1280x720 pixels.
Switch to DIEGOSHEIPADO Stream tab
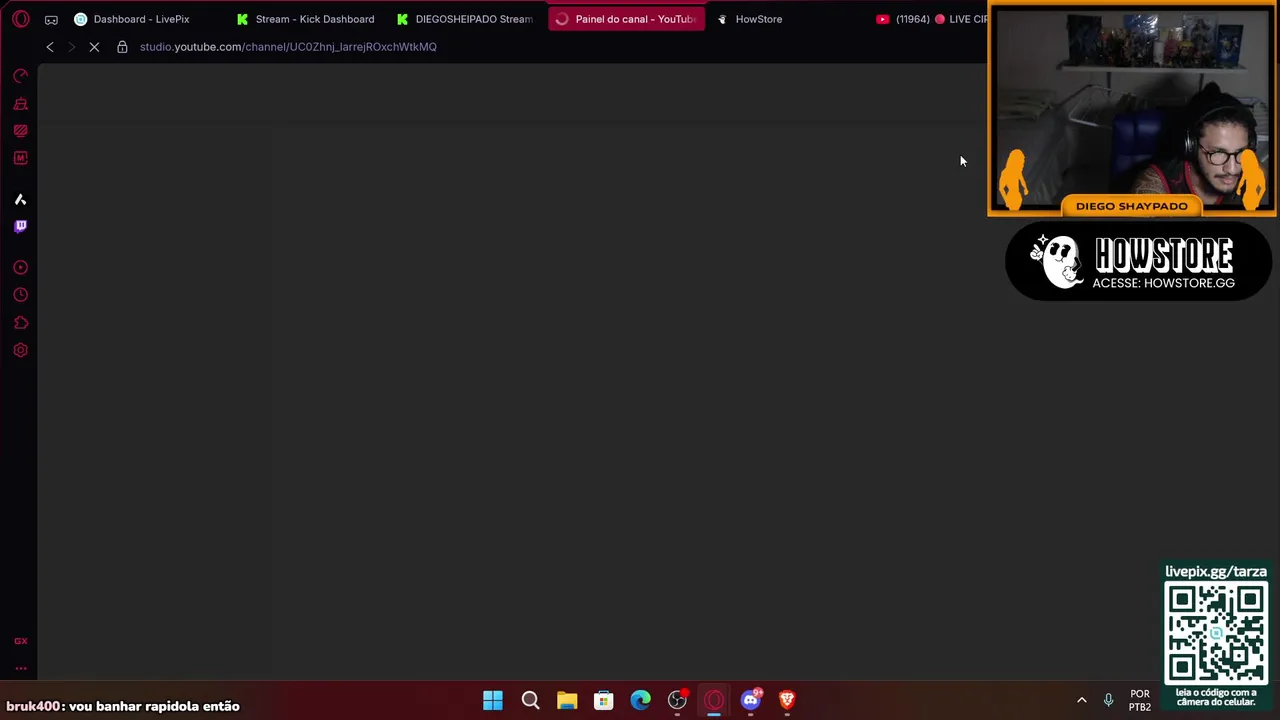(466, 19)
